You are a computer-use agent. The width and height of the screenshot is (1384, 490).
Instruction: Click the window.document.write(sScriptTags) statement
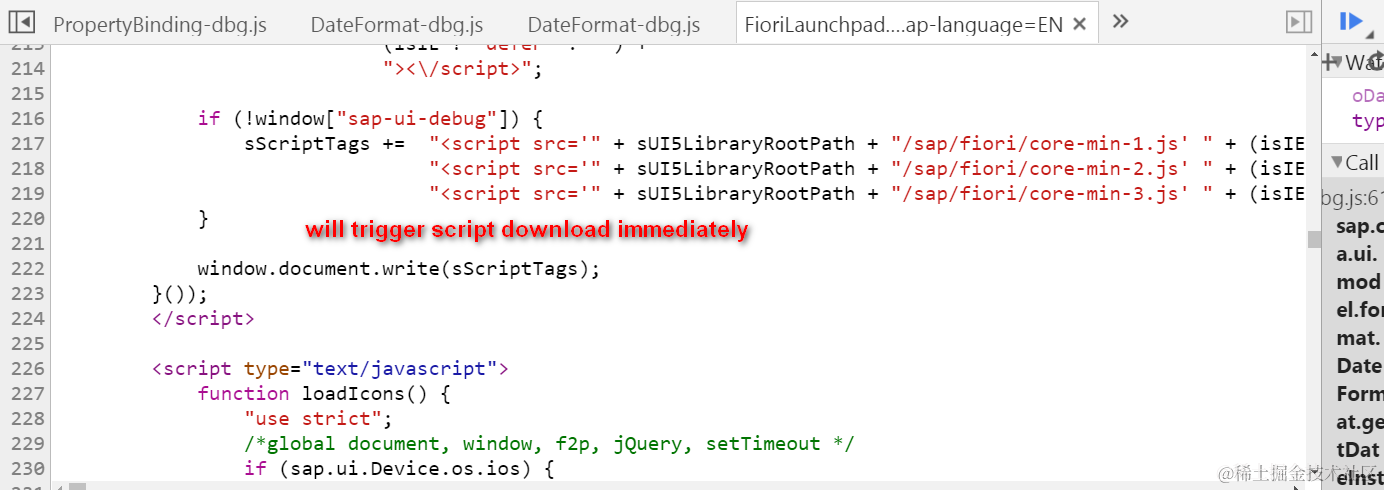(399, 269)
